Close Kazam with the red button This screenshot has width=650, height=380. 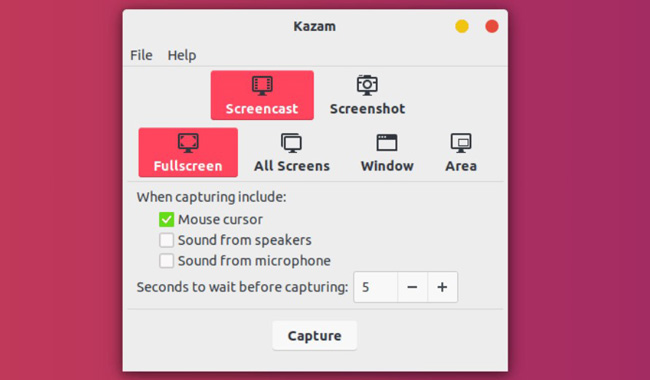(492, 27)
